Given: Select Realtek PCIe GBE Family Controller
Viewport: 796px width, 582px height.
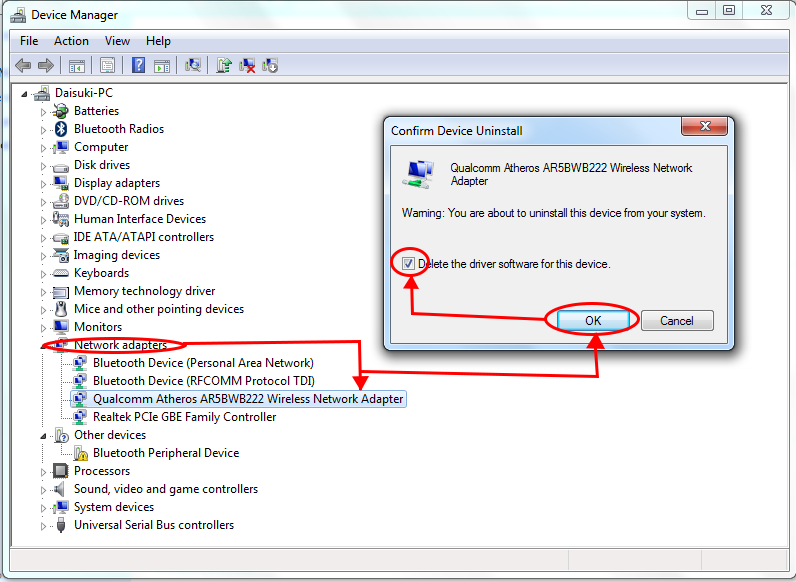Looking at the screenshot, I should tap(184, 417).
